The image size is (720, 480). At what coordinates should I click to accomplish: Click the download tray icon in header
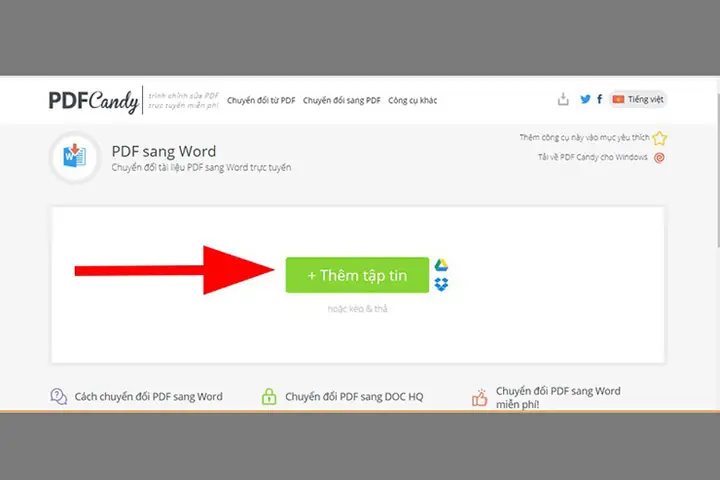563,99
